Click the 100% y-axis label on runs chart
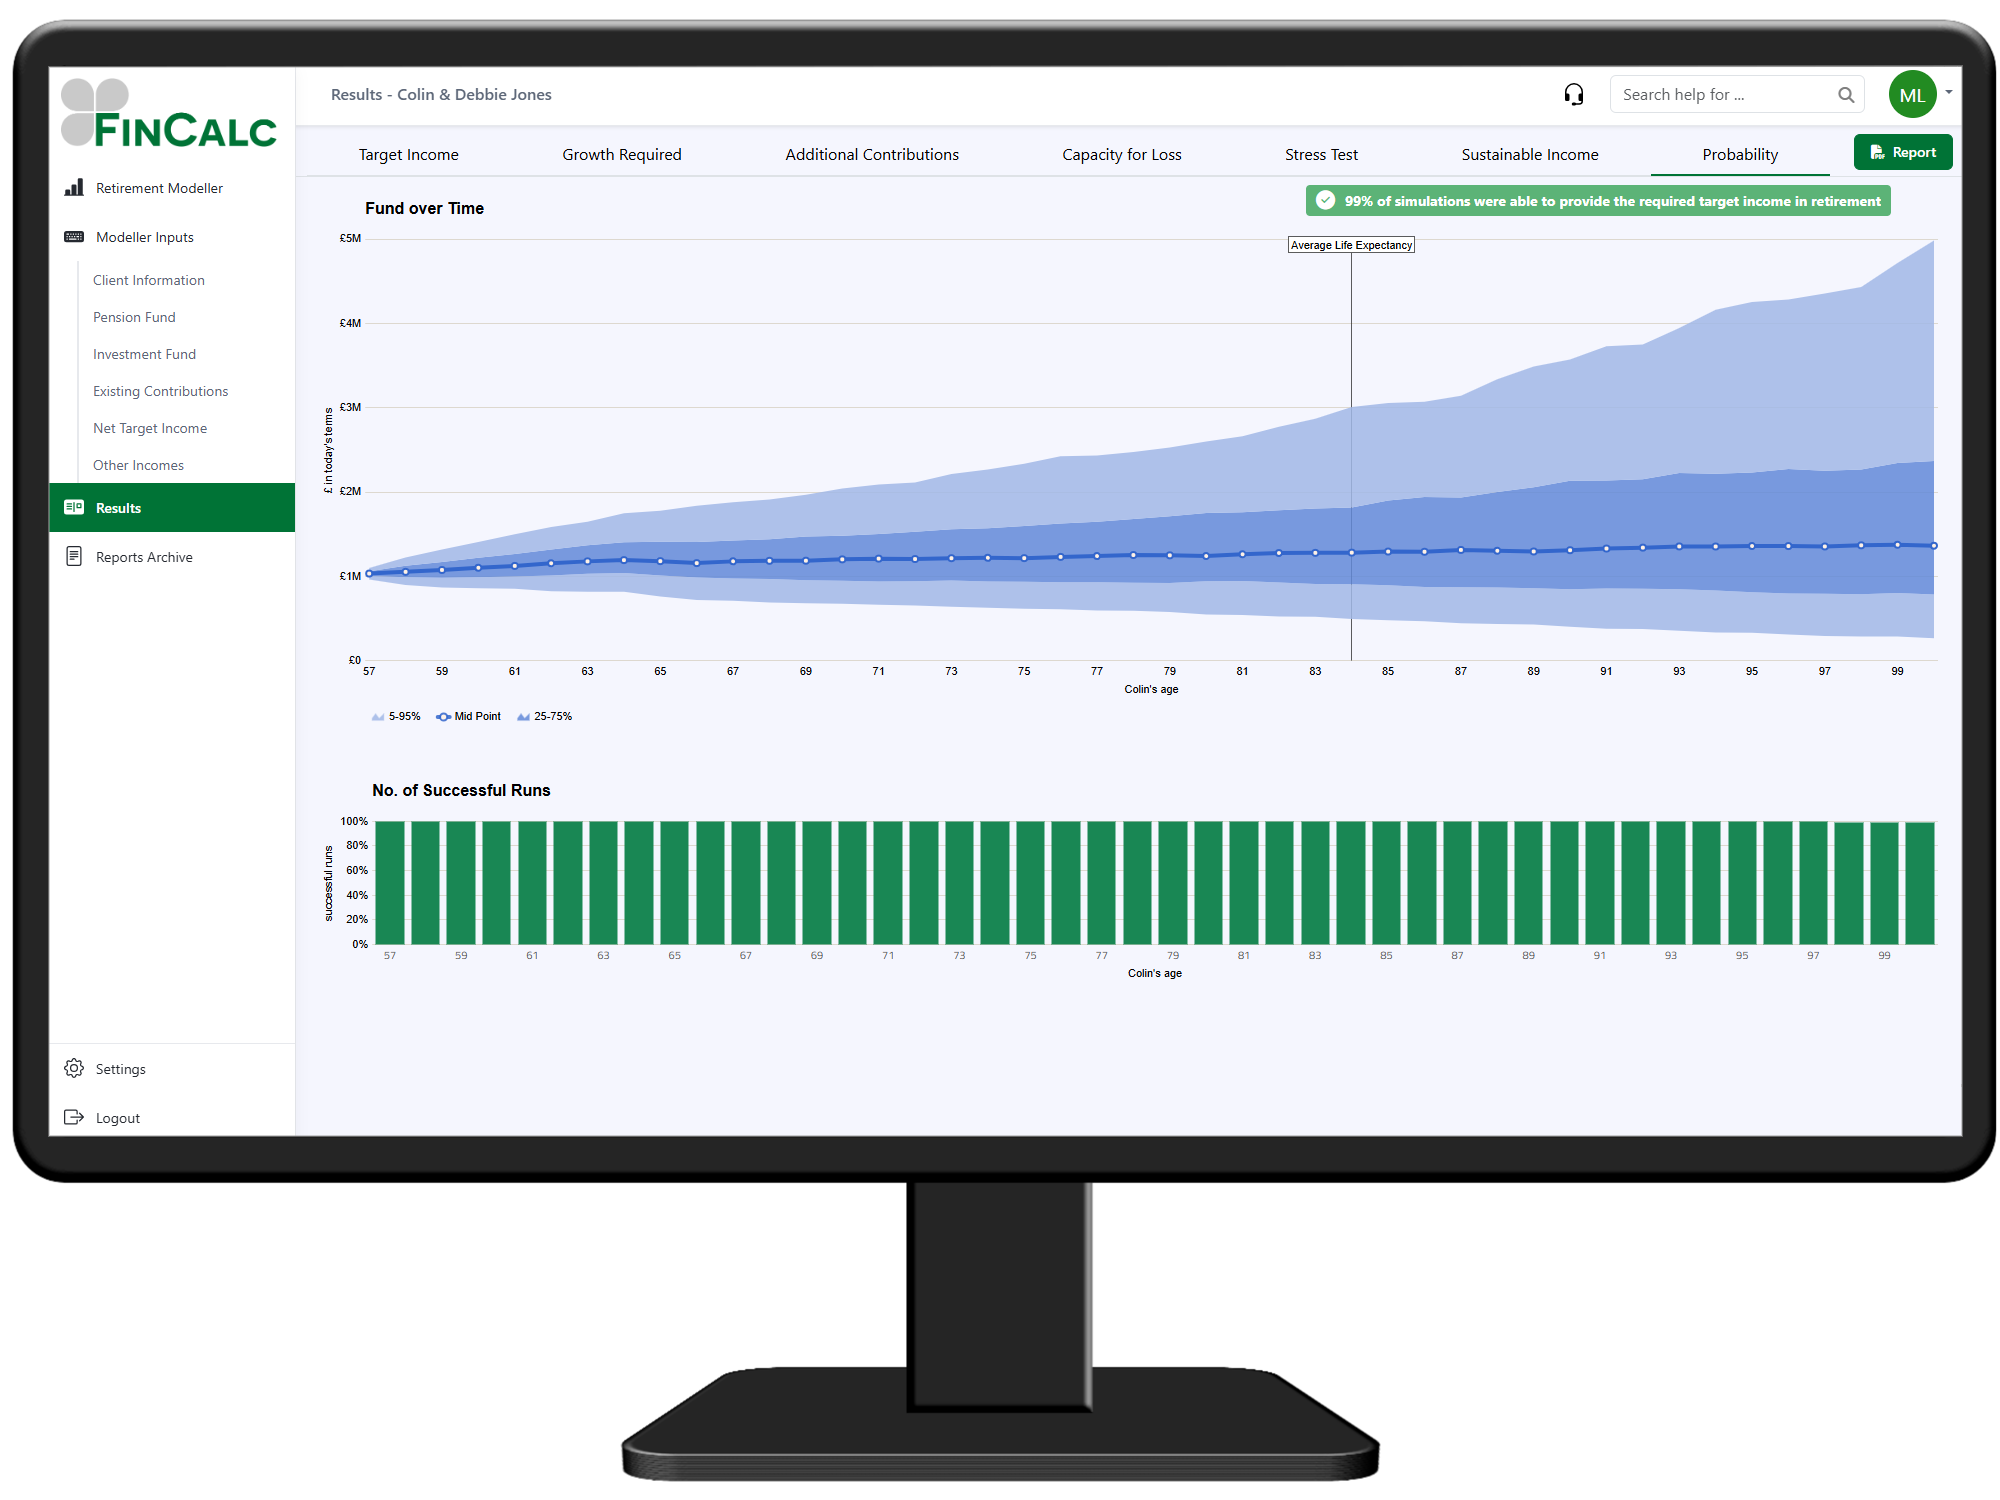 (x=354, y=821)
